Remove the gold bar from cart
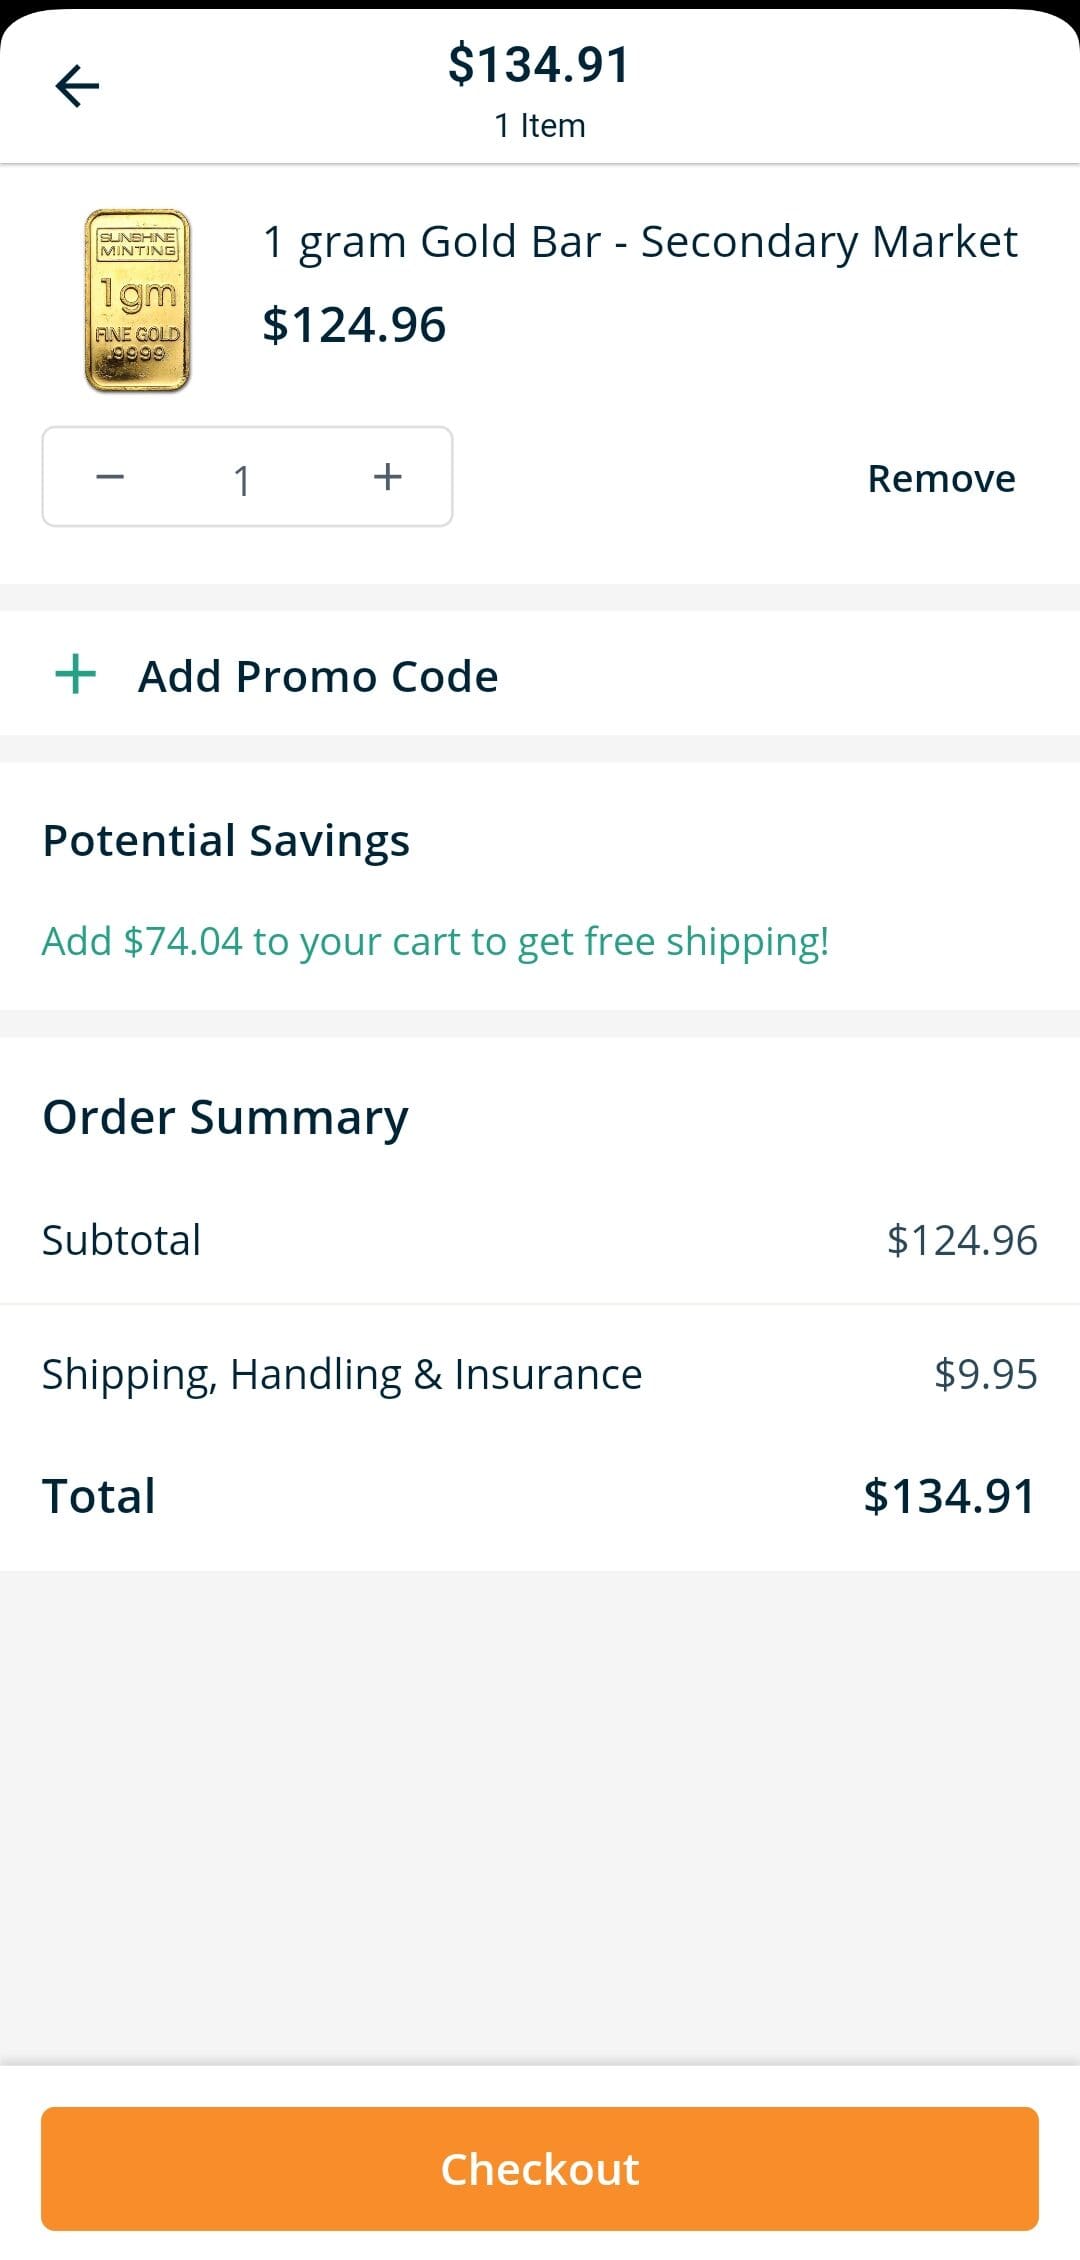The width and height of the screenshot is (1080, 2260). tap(940, 479)
